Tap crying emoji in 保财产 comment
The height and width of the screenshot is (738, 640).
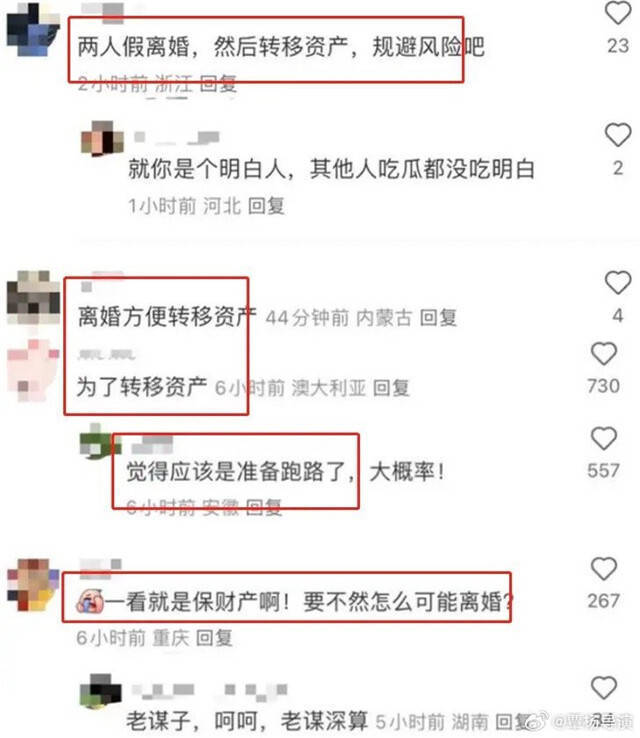tap(90, 602)
